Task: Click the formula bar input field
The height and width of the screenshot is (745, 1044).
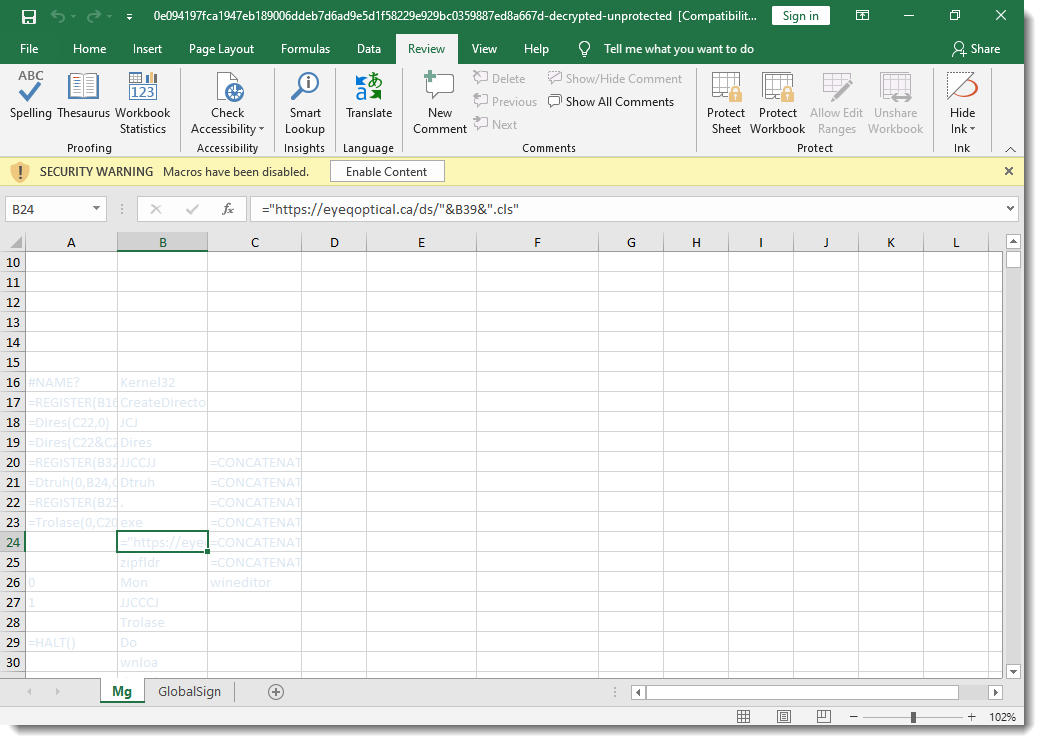Action: pos(630,209)
